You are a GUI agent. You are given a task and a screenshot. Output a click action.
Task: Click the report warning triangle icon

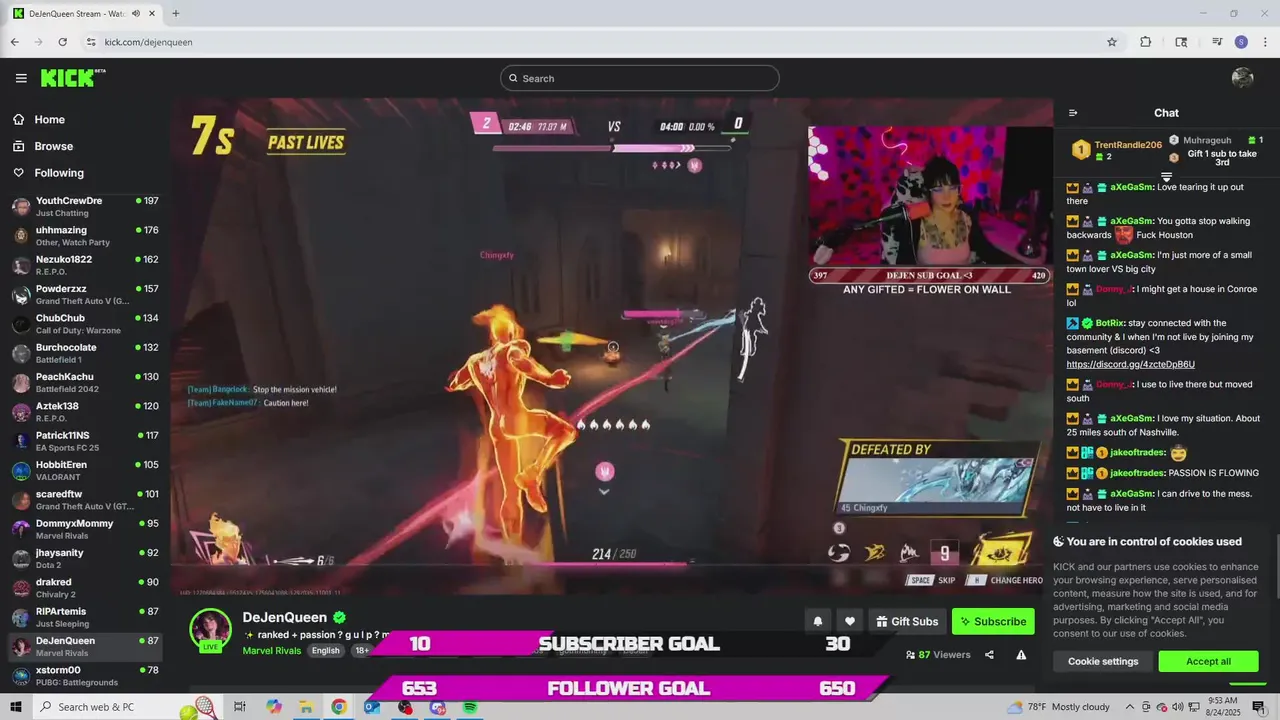pyautogui.click(x=1021, y=655)
